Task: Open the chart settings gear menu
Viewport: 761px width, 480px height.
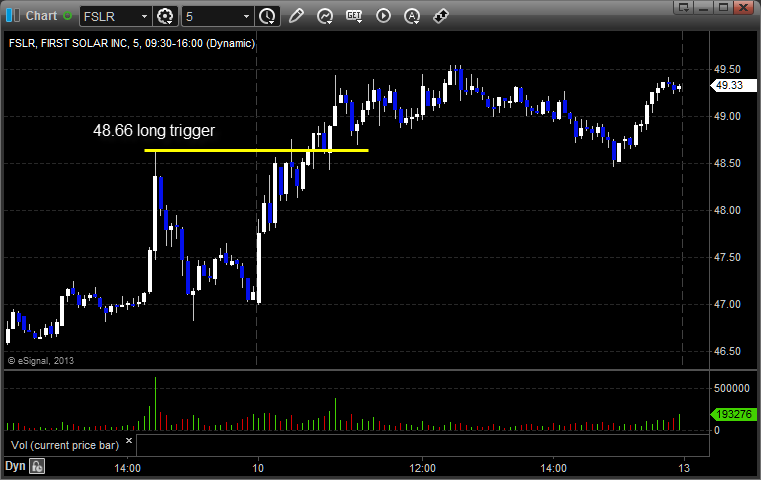Action: [165, 16]
